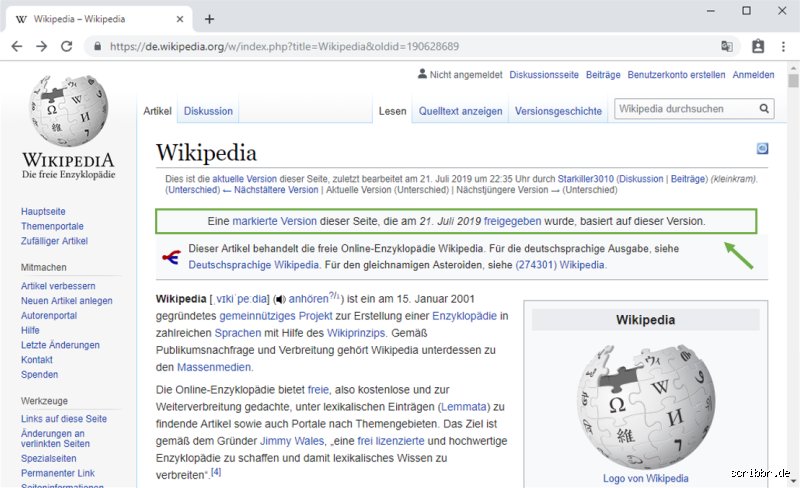800x488 pixels.
Task: Click the Wikipedia globe image in infobox
Action: tap(645, 406)
